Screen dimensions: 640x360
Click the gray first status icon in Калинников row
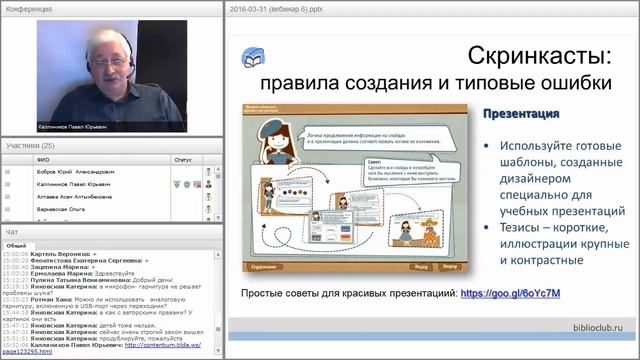177,184
